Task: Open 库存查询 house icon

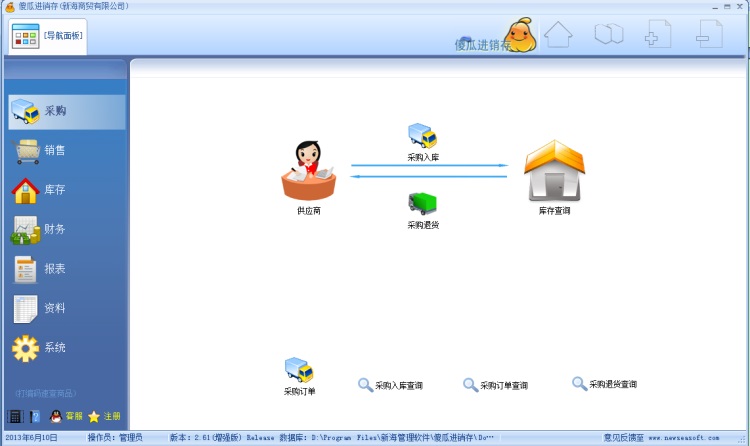Action: (554, 171)
